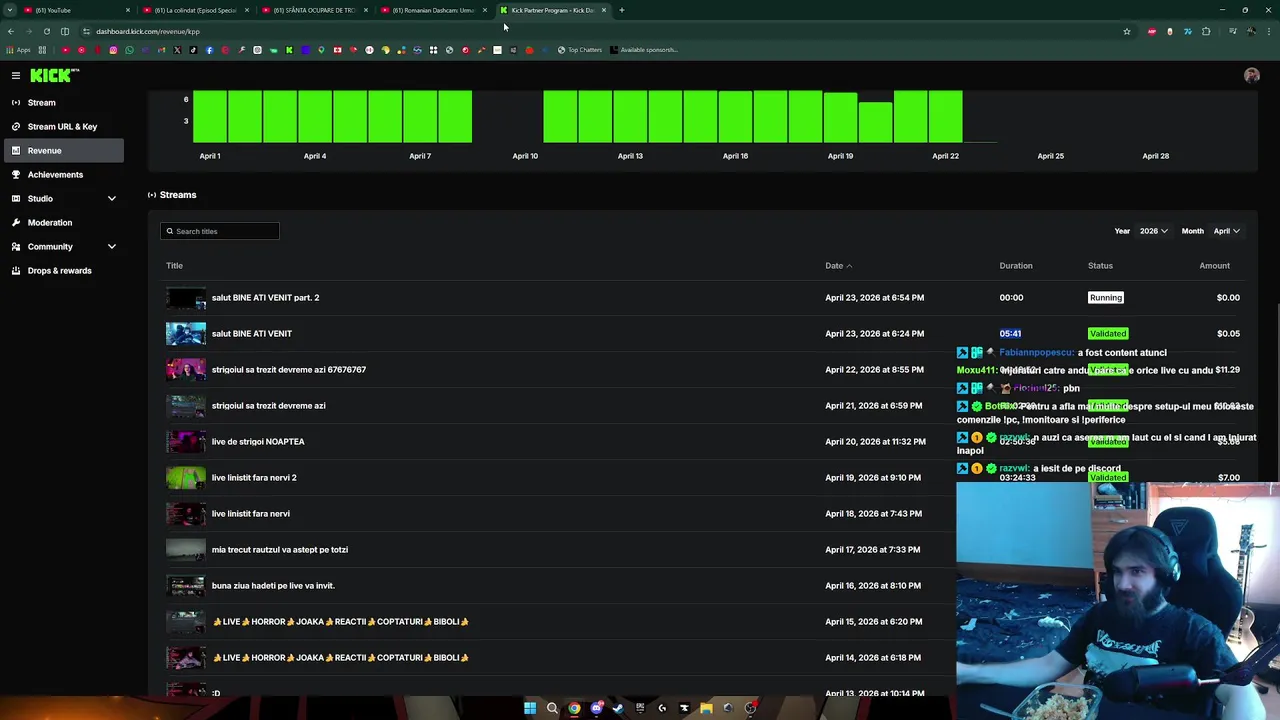
Task: Click the Search titles input field
Action: [x=220, y=231]
